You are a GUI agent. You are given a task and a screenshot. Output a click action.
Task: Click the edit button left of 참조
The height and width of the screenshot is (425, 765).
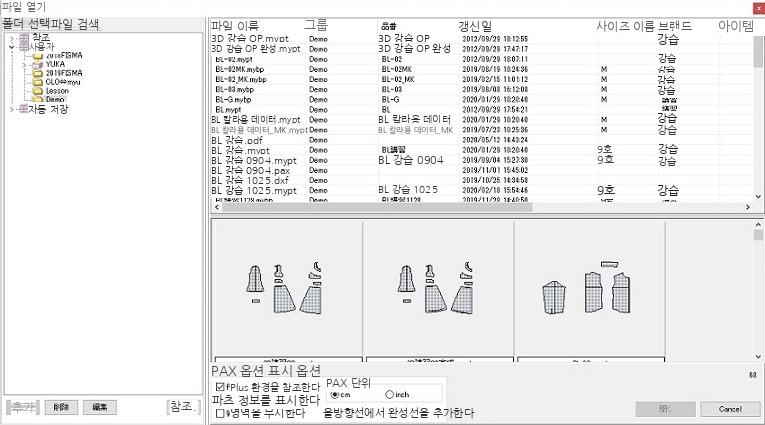pyautogui.click(x=100, y=407)
